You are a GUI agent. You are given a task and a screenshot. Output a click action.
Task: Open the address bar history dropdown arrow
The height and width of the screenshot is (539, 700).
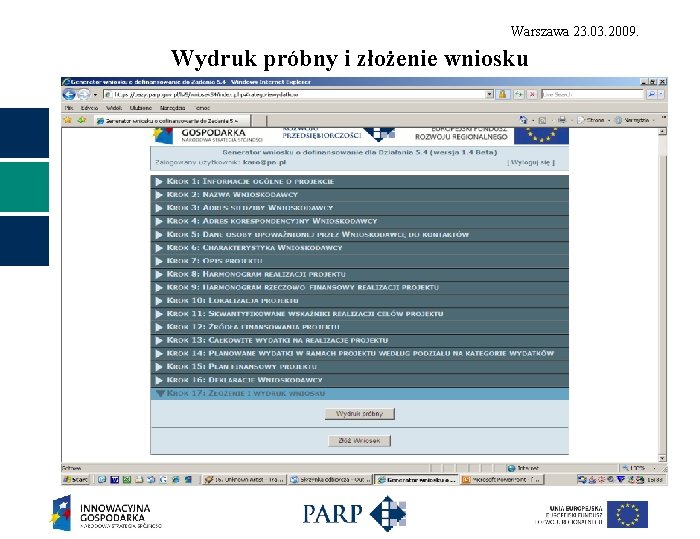coord(490,94)
